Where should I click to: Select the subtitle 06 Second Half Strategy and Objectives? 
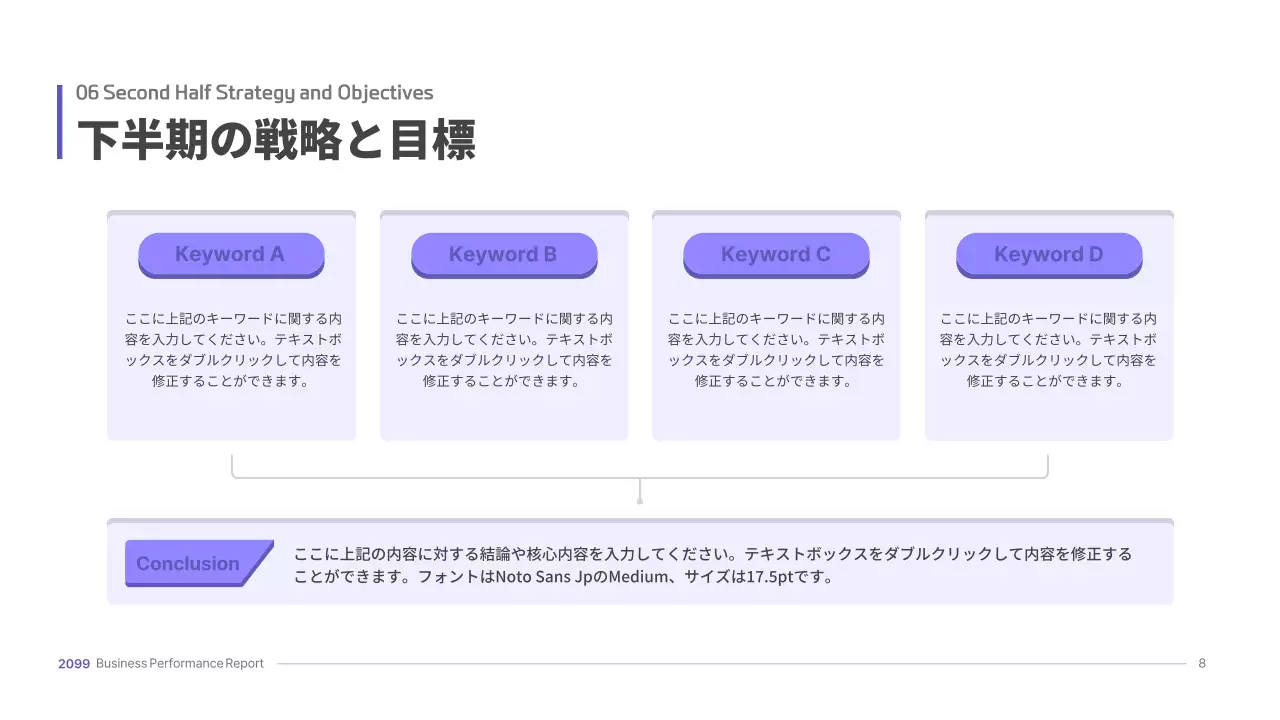254,92
